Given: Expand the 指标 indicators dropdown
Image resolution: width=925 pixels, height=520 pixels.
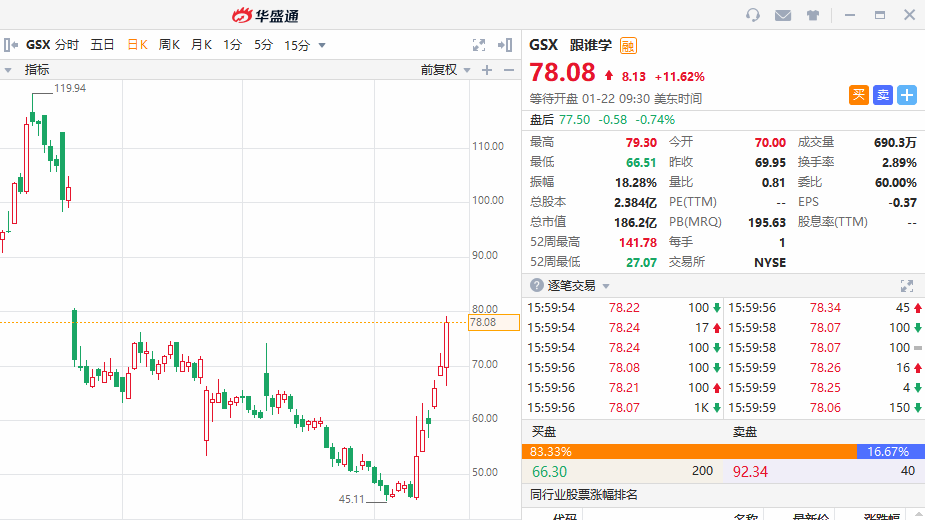Looking at the screenshot, I should coord(8,70).
